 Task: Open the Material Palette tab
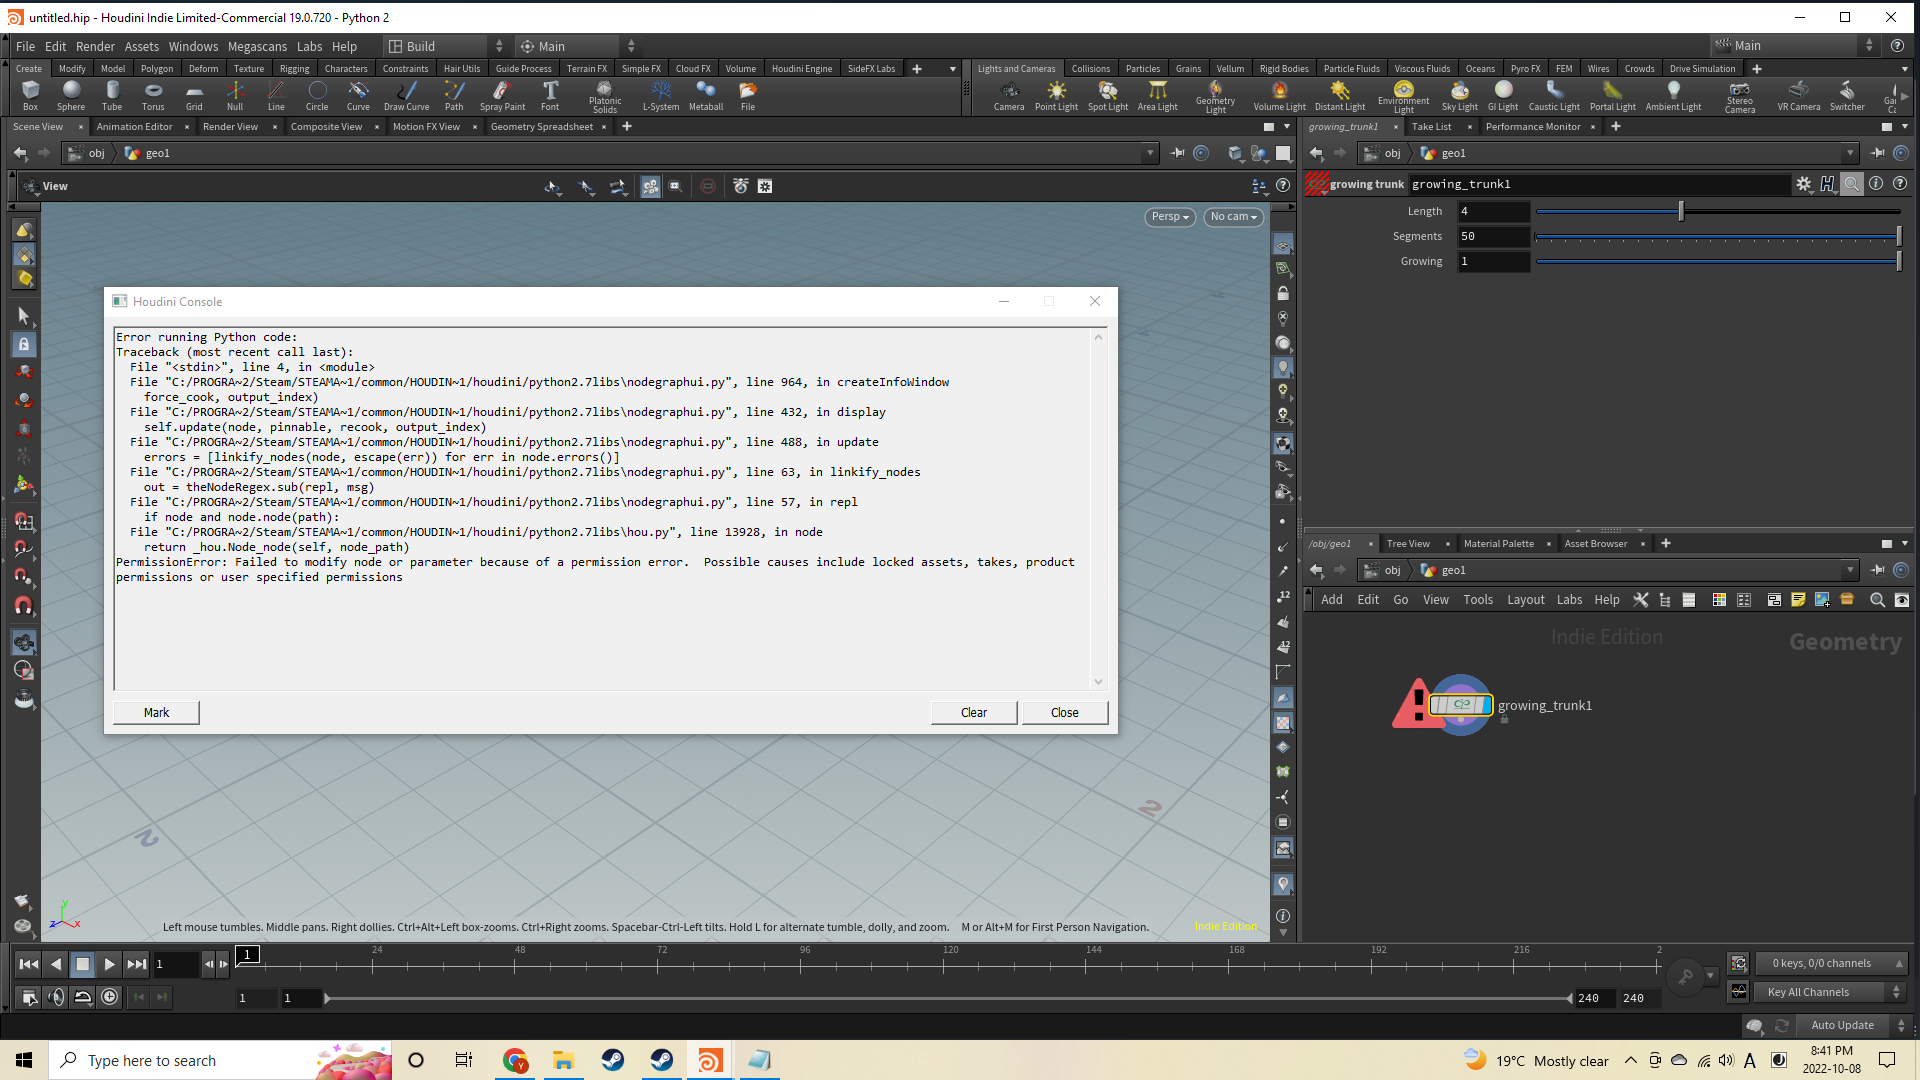pyautogui.click(x=1498, y=544)
